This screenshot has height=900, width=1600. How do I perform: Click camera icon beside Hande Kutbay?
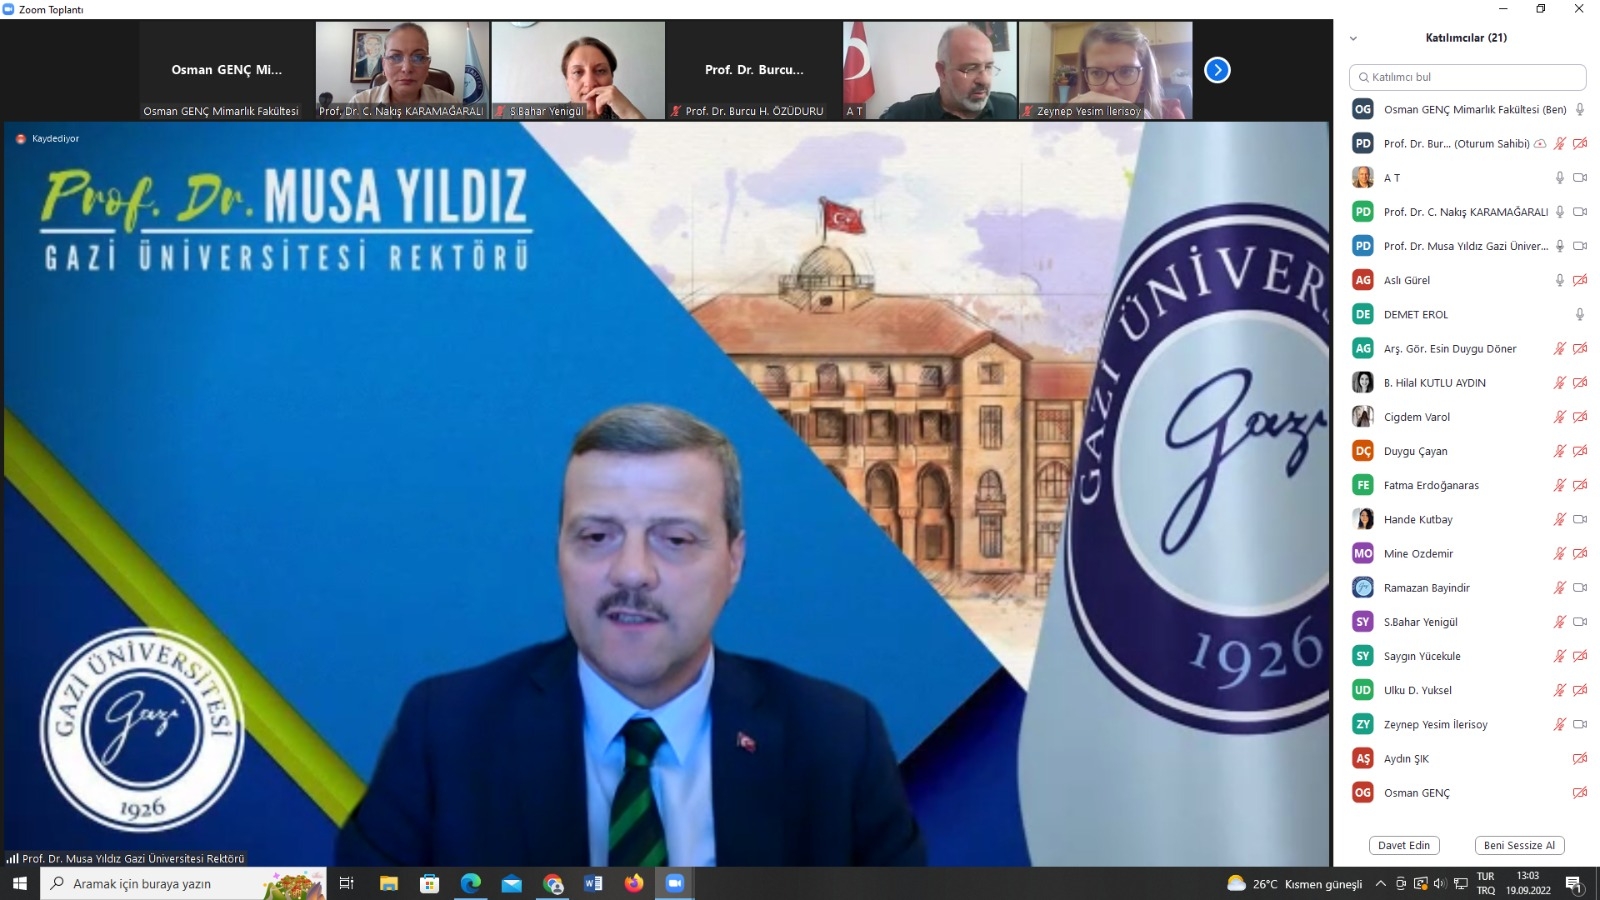tap(1580, 520)
